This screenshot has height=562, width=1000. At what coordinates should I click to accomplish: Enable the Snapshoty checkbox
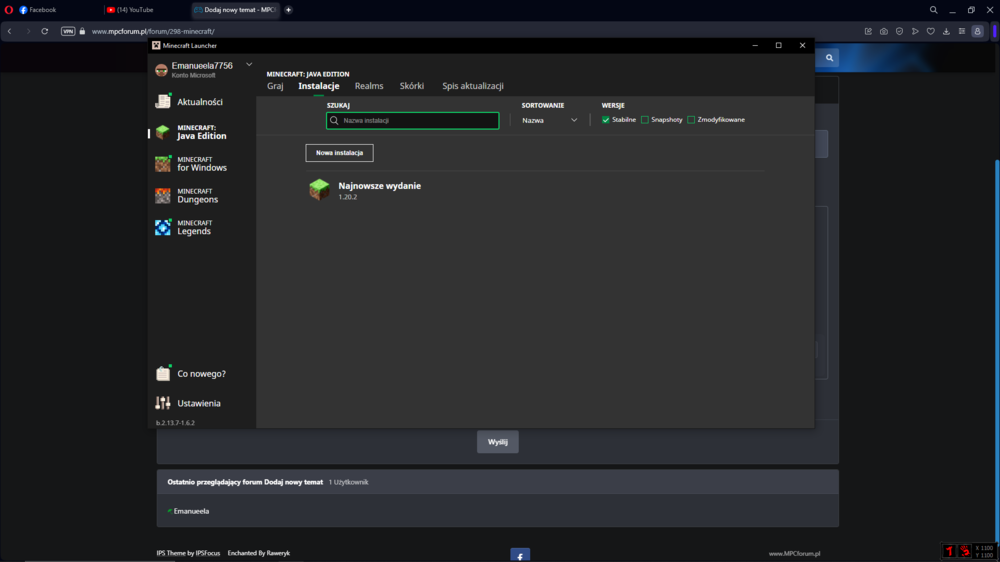pos(645,119)
